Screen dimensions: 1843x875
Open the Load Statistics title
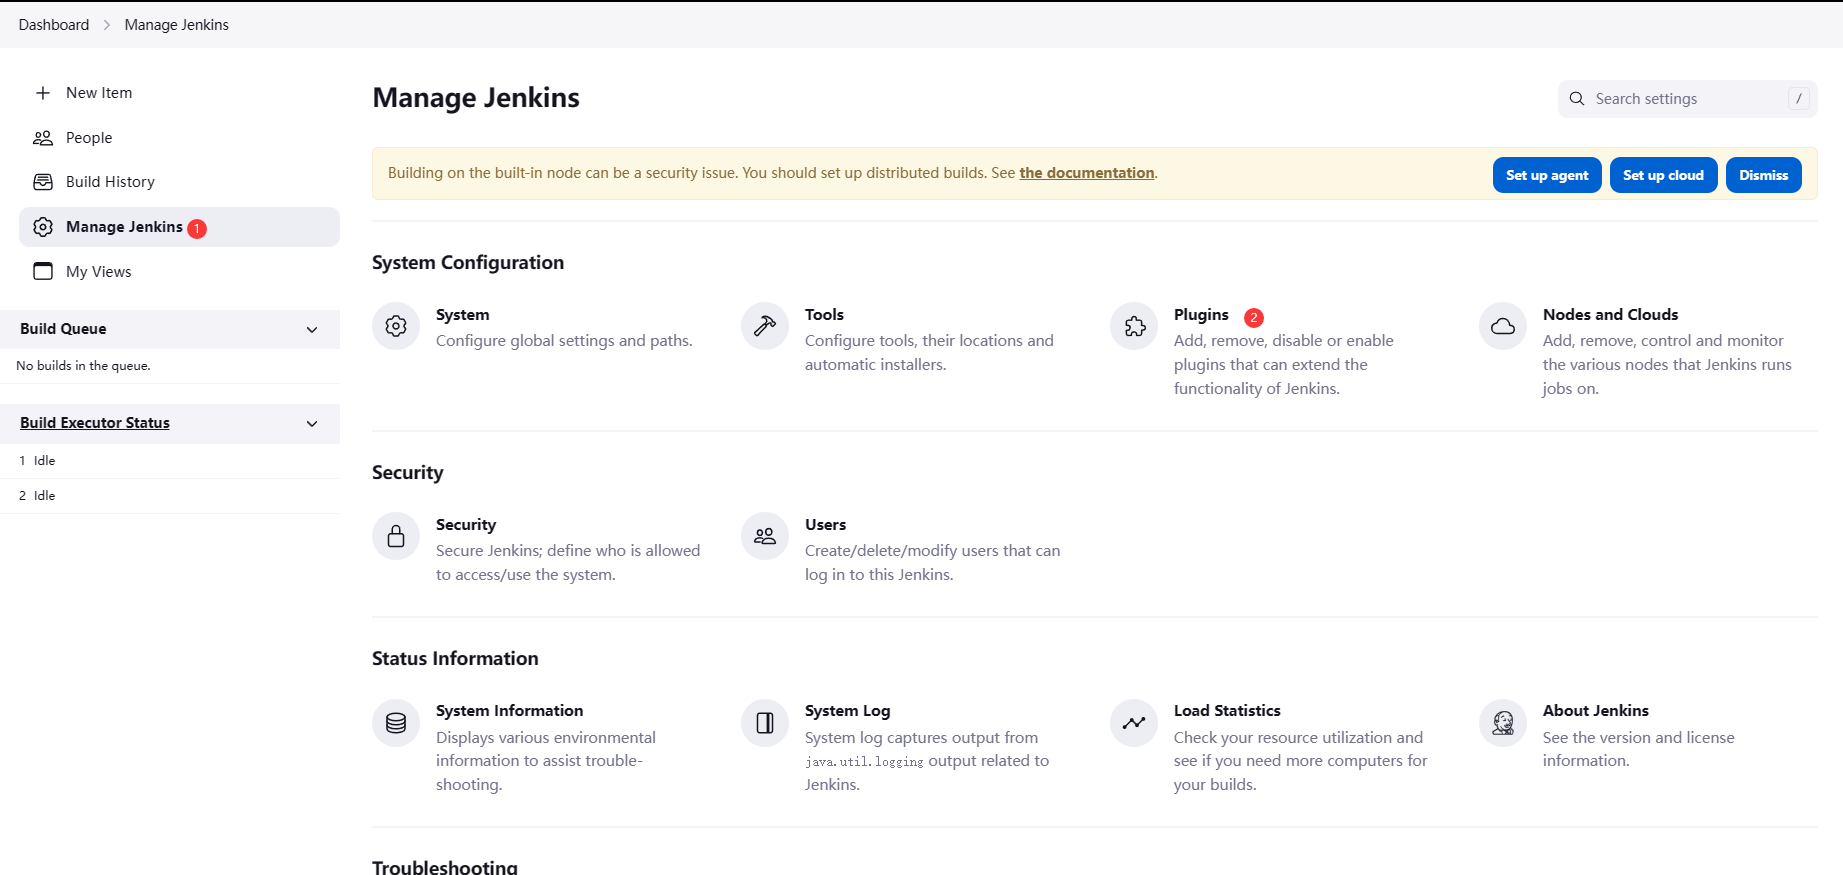1227,711
